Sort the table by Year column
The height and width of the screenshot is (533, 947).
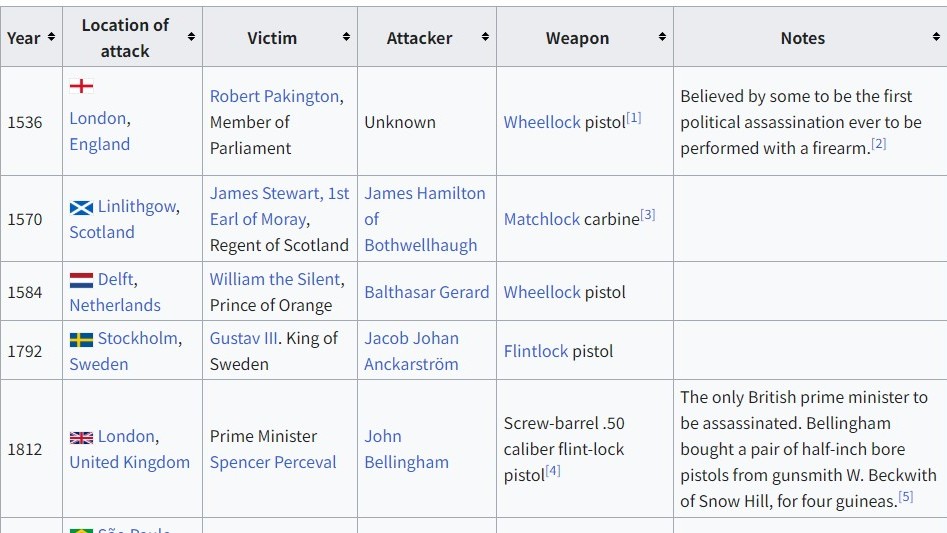[51, 37]
